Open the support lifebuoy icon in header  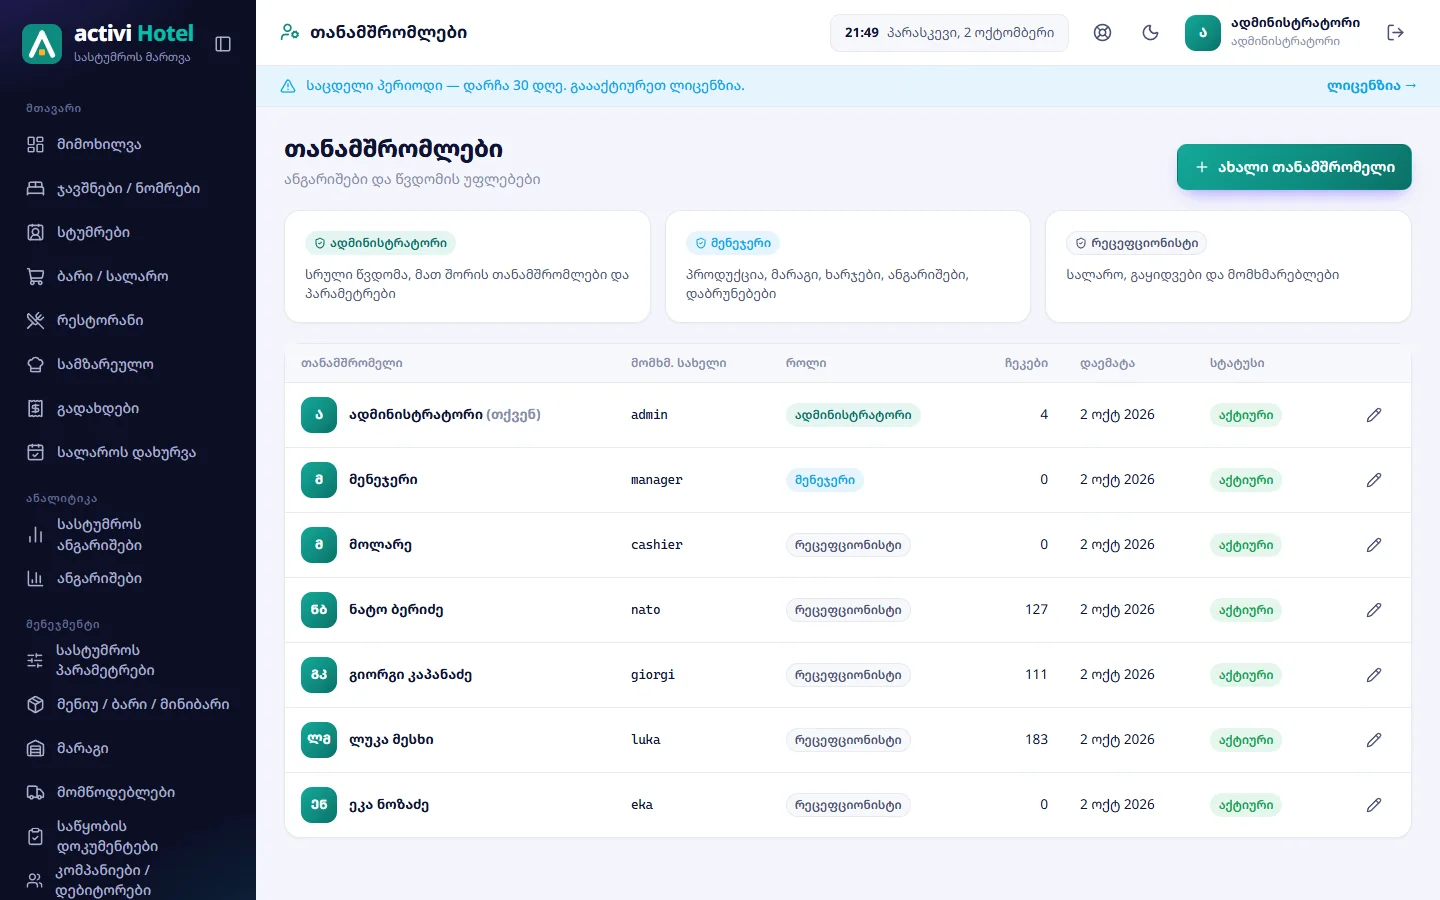(1103, 33)
